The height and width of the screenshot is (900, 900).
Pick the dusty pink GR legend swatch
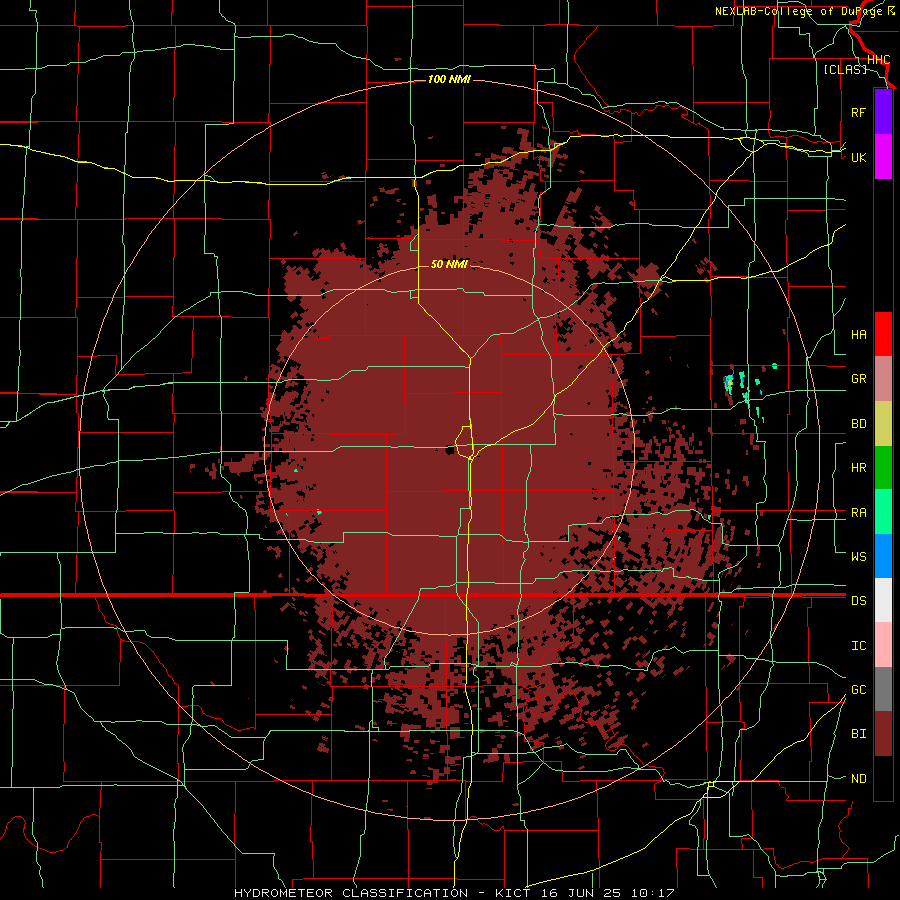click(883, 379)
